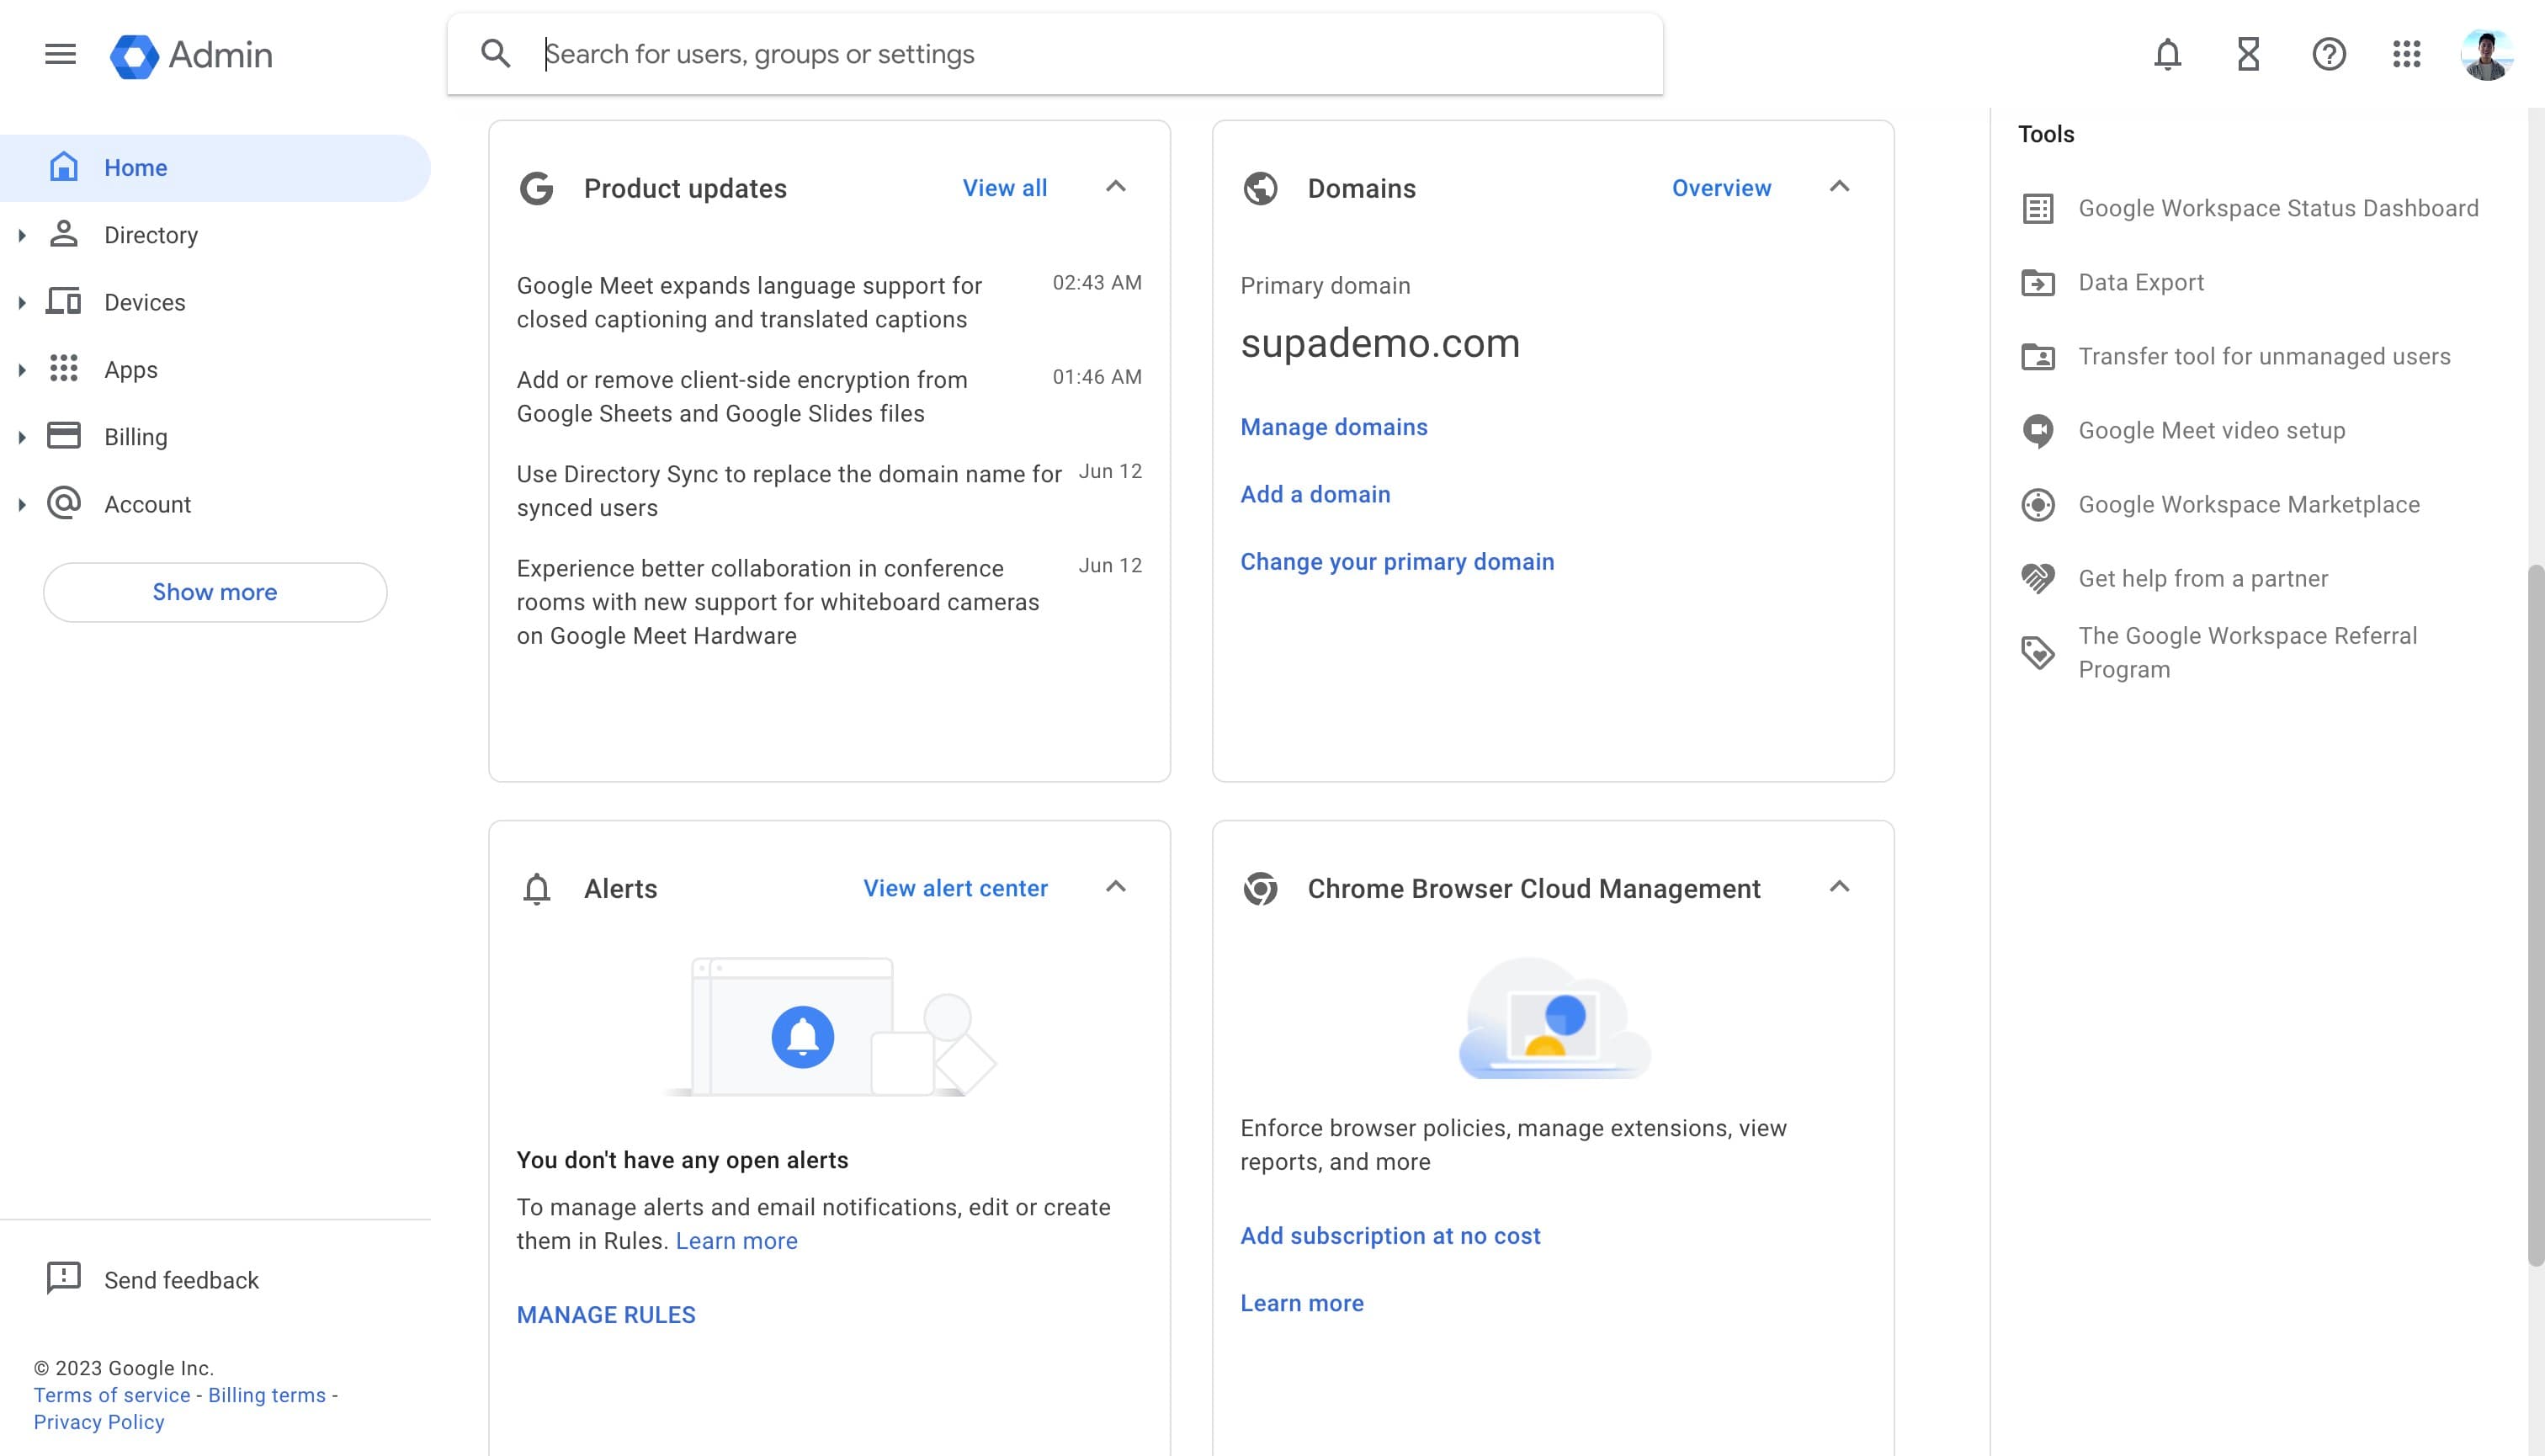Click the Home house icon in sidebar
The image size is (2545, 1456).
64,167
